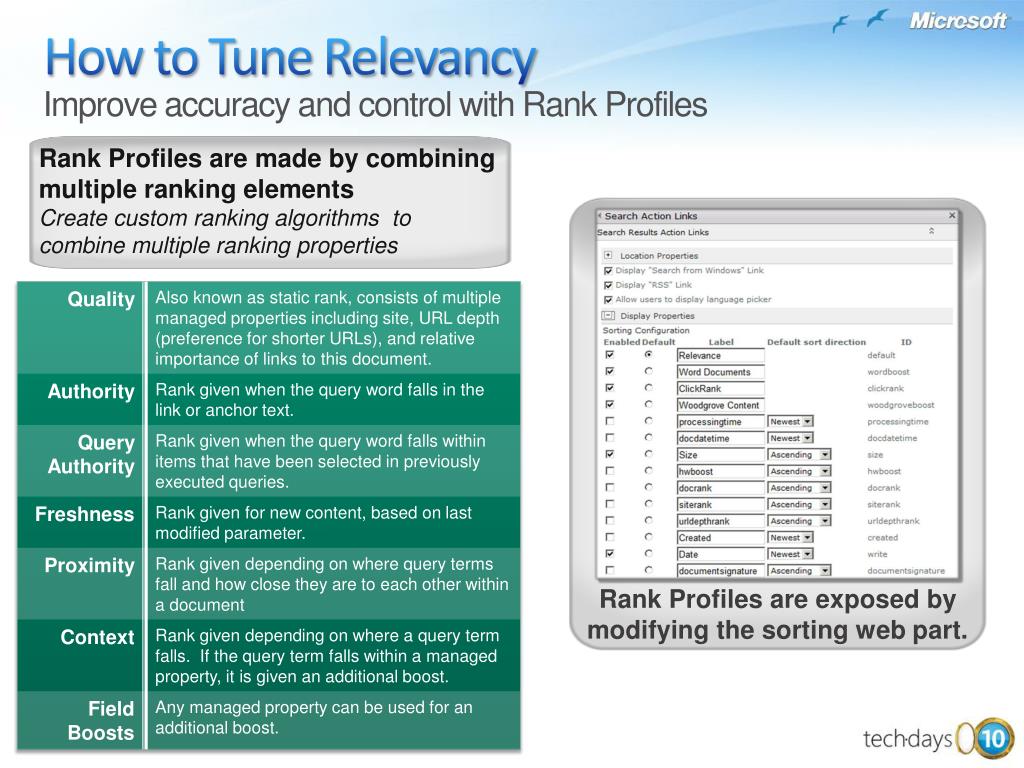Disable the Word Documents enabled checkbox
Image resolution: width=1024 pixels, height=768 pixels.
610,372
